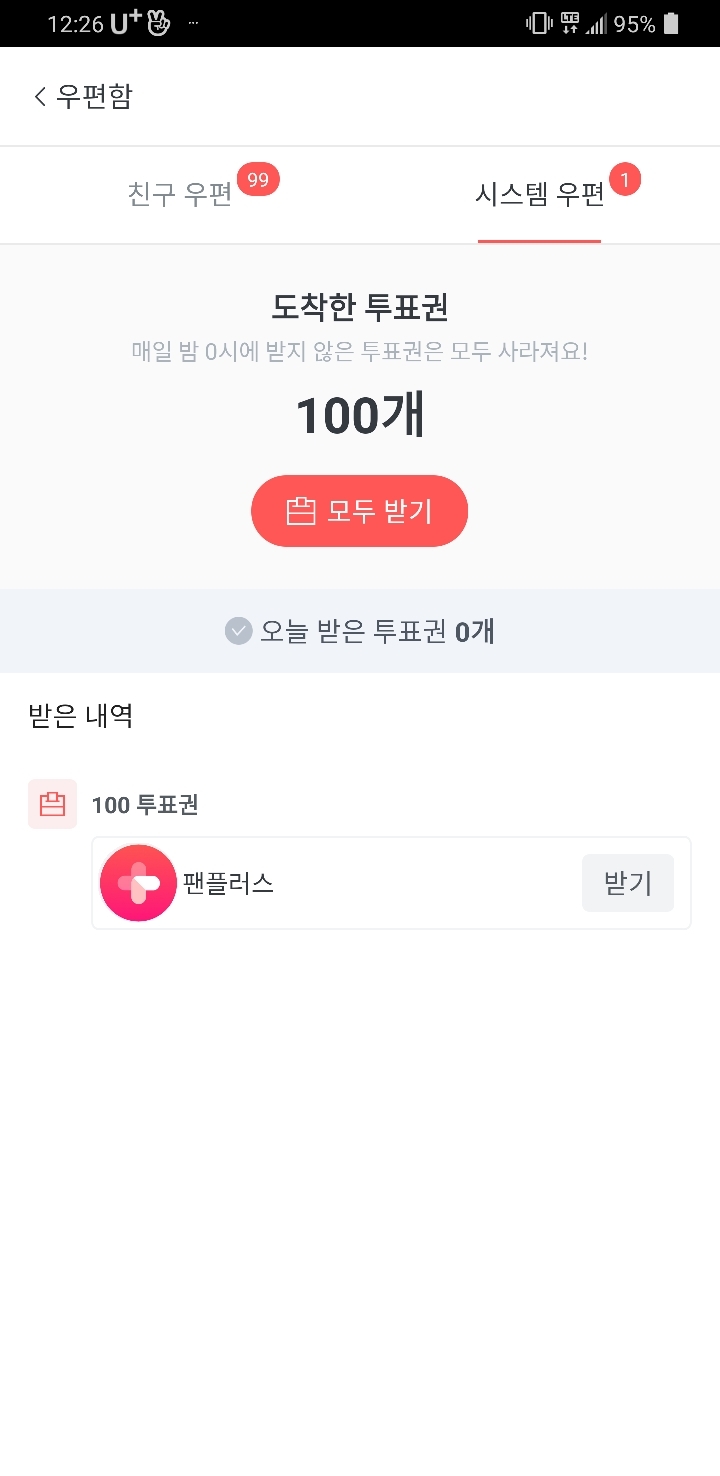Tap the pink ticket icon beside 100 투표권
Image resolution: width=720 pixels, height=1476 pixels.
click(x=52, y=804)
